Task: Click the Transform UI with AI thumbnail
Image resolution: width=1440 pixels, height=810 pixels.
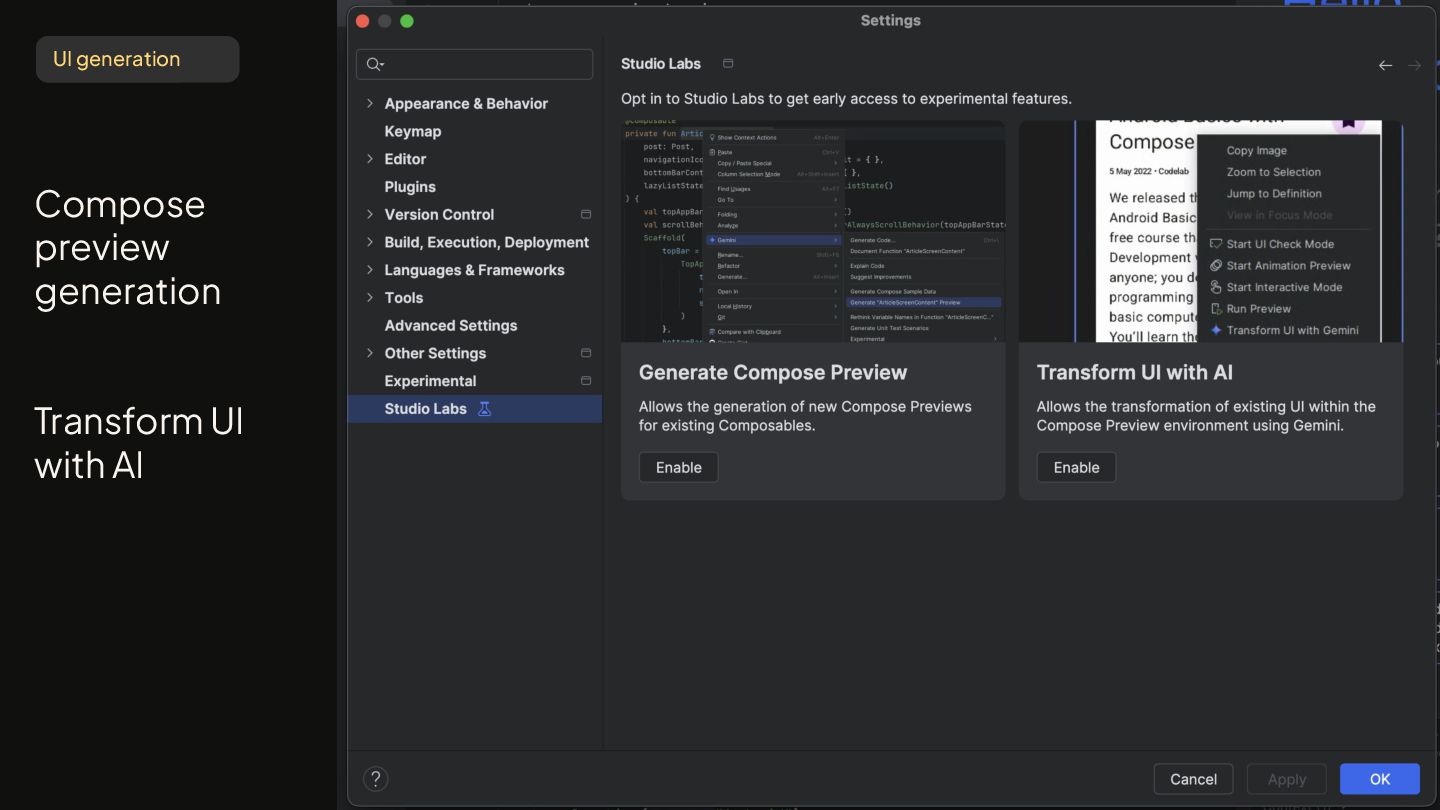Action: 1210,232
